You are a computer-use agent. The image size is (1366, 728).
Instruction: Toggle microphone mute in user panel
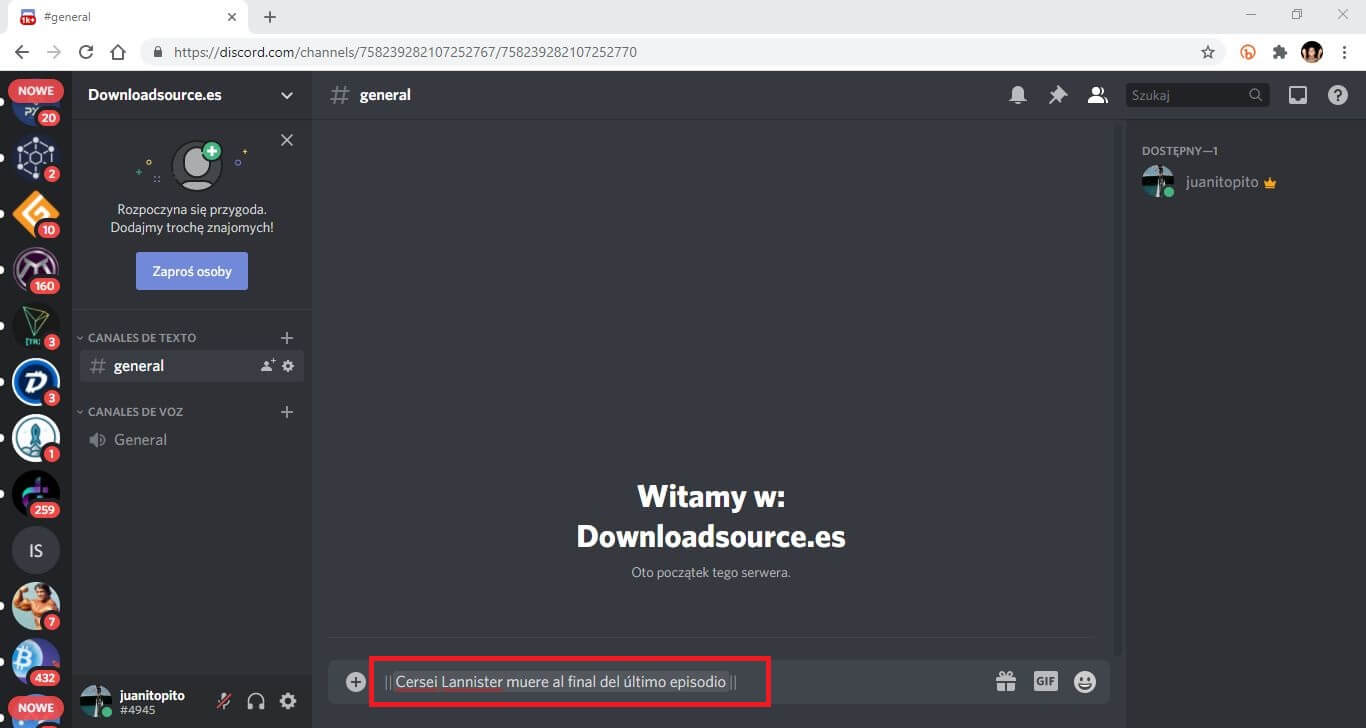pyautogui.click(x=224, y=701)
